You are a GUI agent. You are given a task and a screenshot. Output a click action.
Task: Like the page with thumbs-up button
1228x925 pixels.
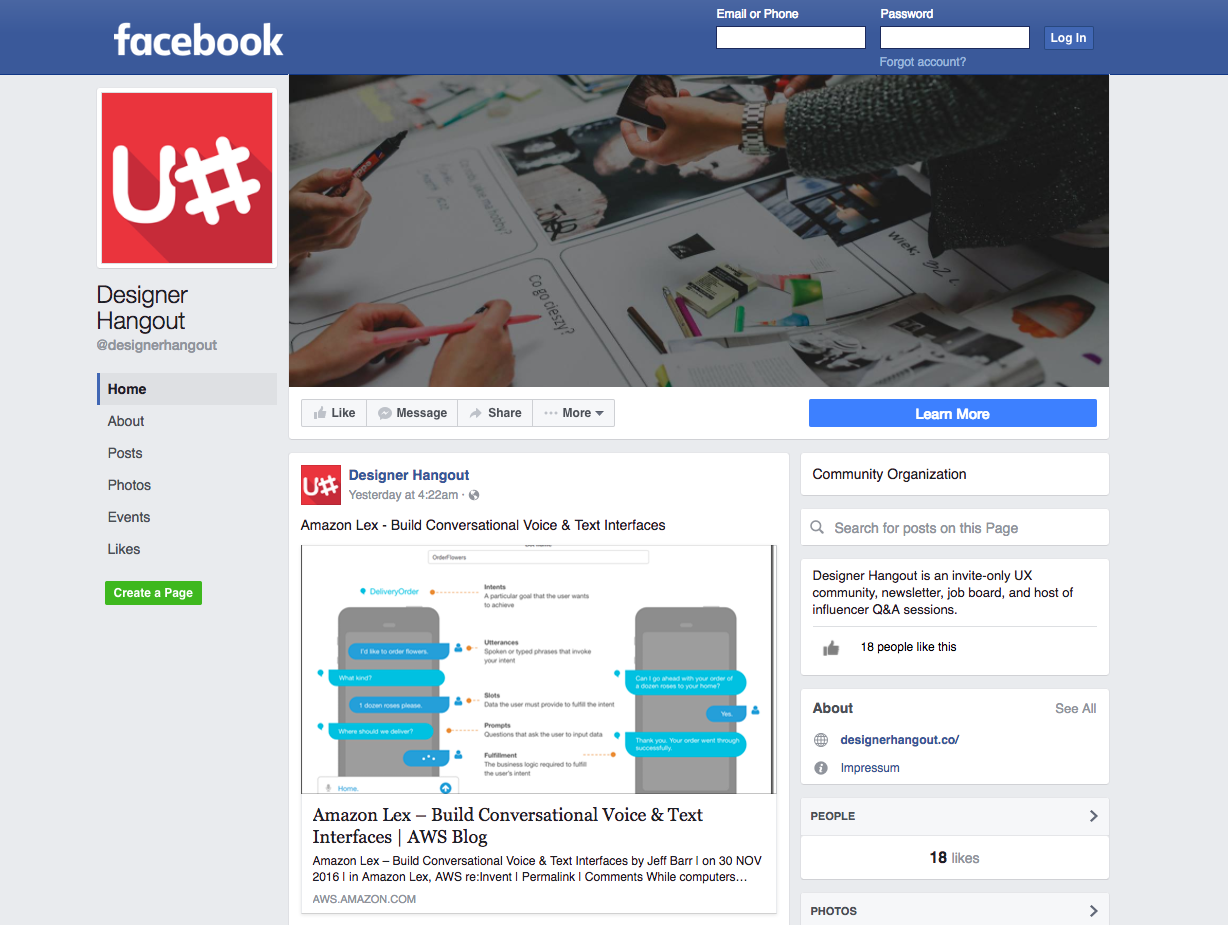334,413
